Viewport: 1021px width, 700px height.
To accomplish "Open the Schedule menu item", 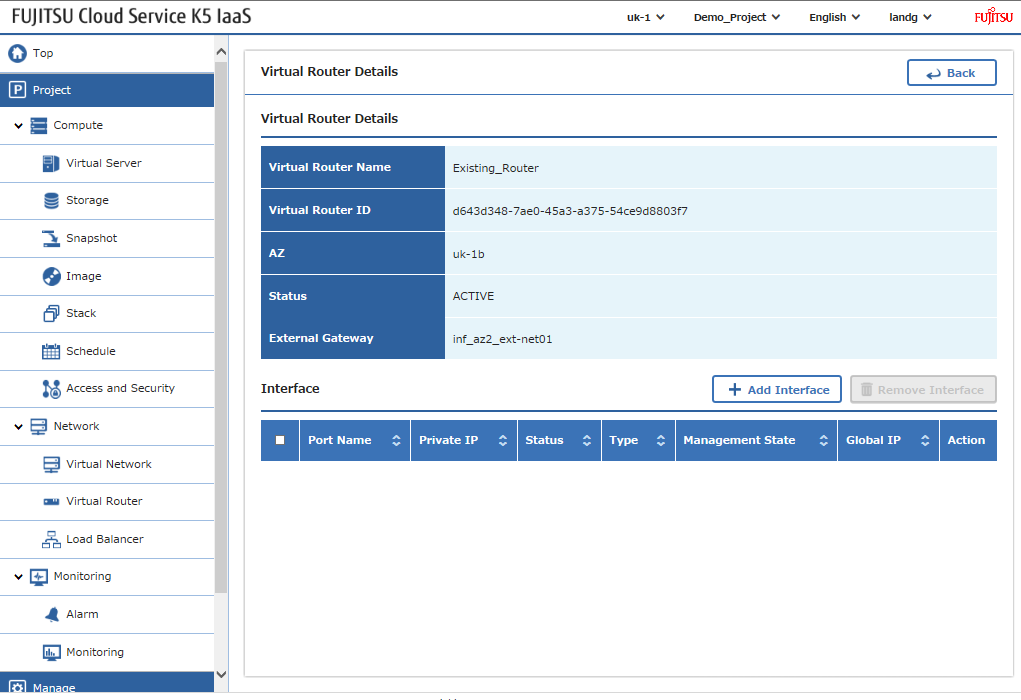I will pyautogui.click(x=107, y=351).
